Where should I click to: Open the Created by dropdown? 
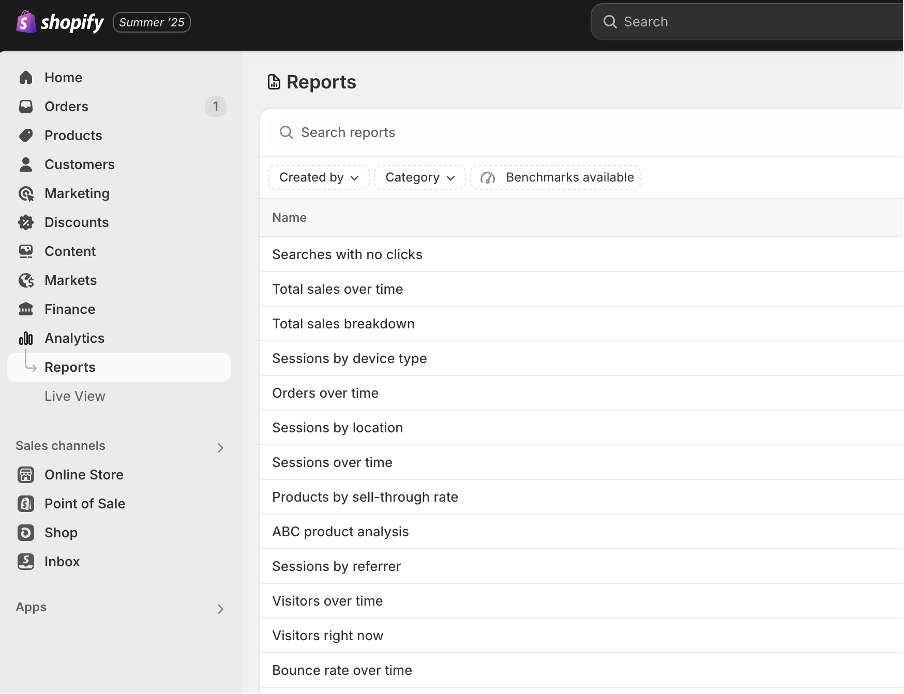(x=318, y=177)
